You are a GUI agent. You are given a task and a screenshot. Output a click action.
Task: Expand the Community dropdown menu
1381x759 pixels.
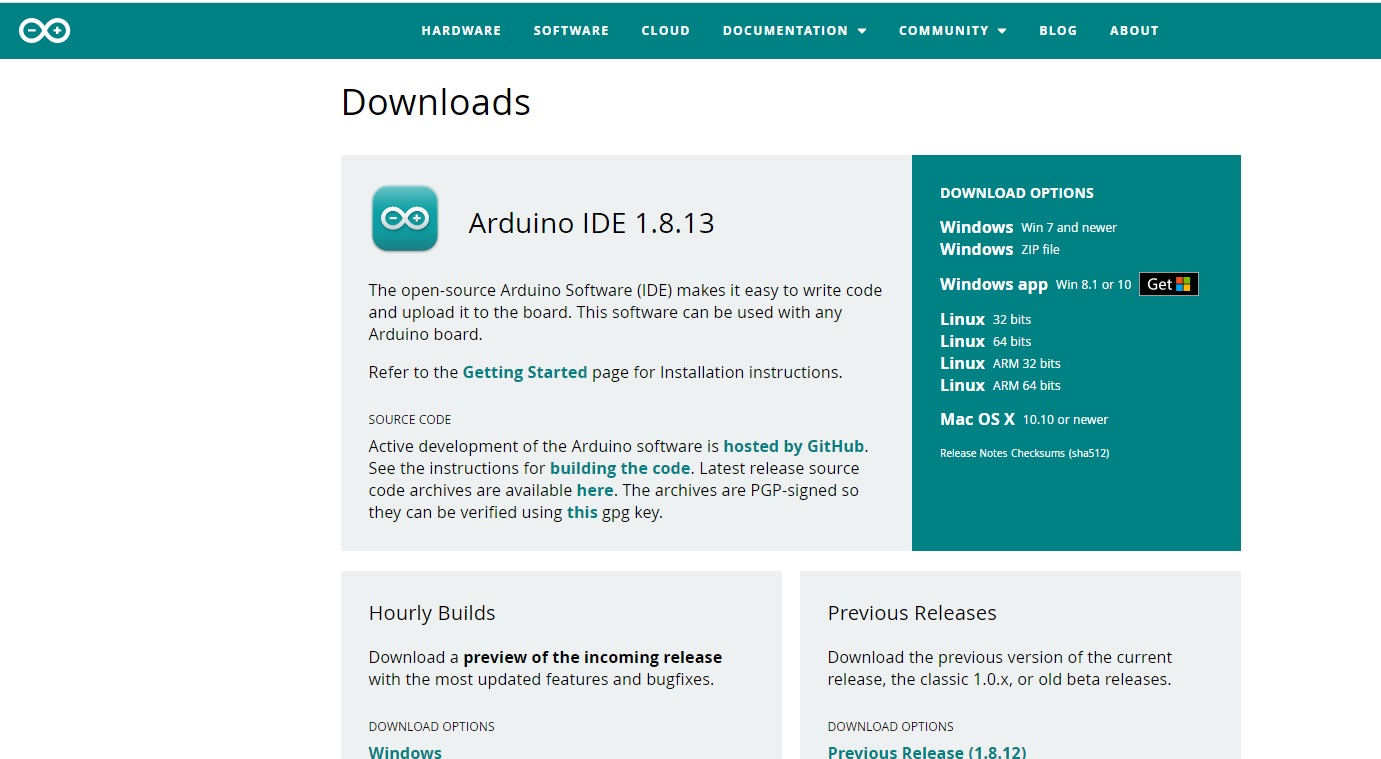pos(953,31)
